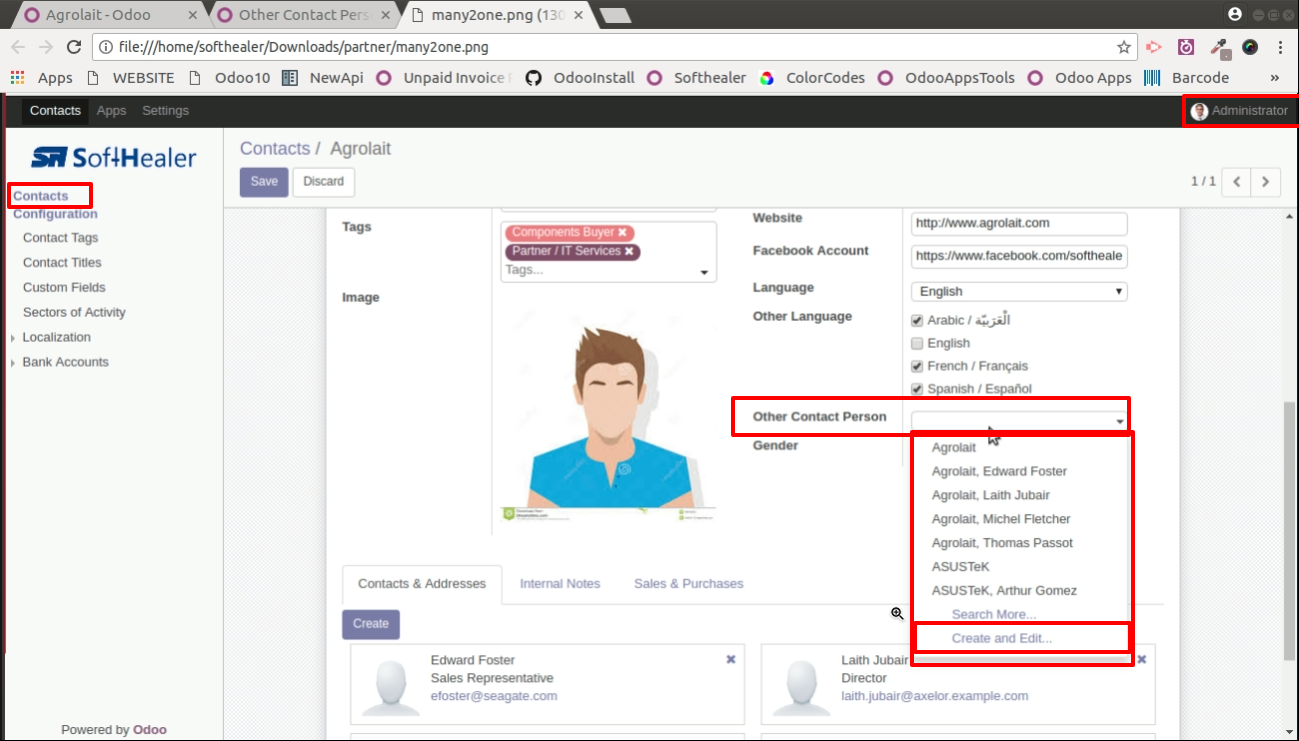1299x741 pixels.
Task: Go back with the browser back arrow
Action: pos(18,47)
